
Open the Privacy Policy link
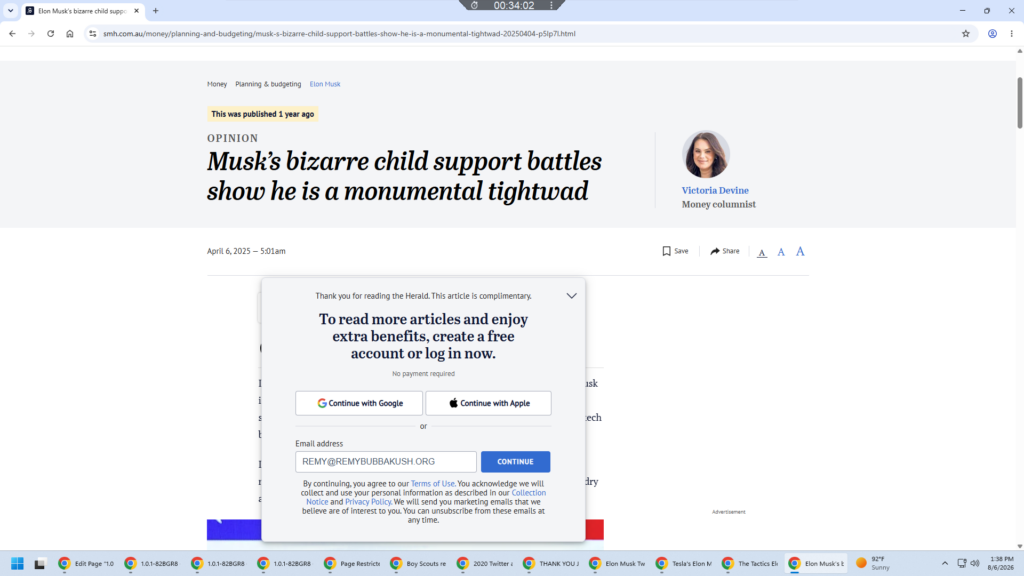click(x=368, y=502)
